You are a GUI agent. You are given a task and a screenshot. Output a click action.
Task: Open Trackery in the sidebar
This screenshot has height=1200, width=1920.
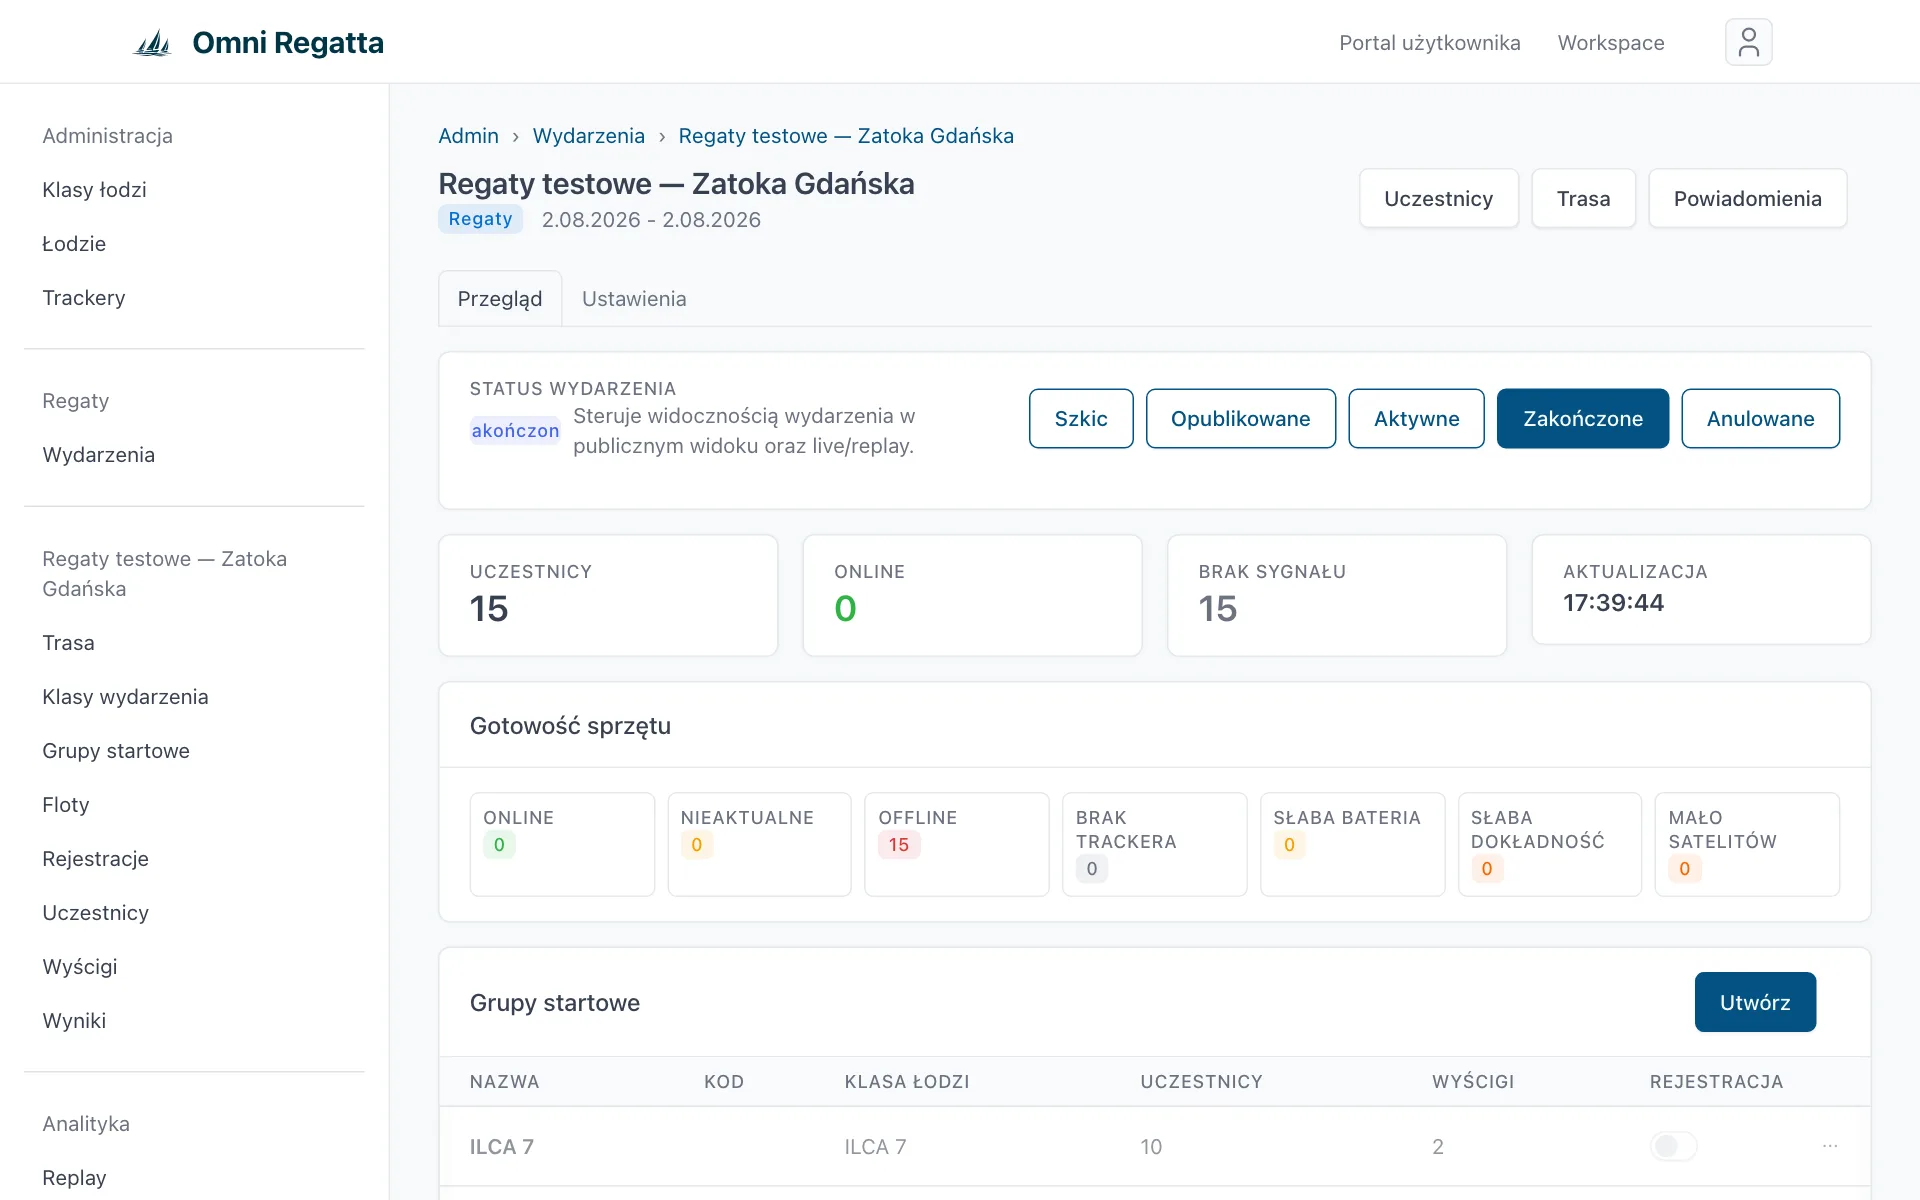[x=84, y=298]
